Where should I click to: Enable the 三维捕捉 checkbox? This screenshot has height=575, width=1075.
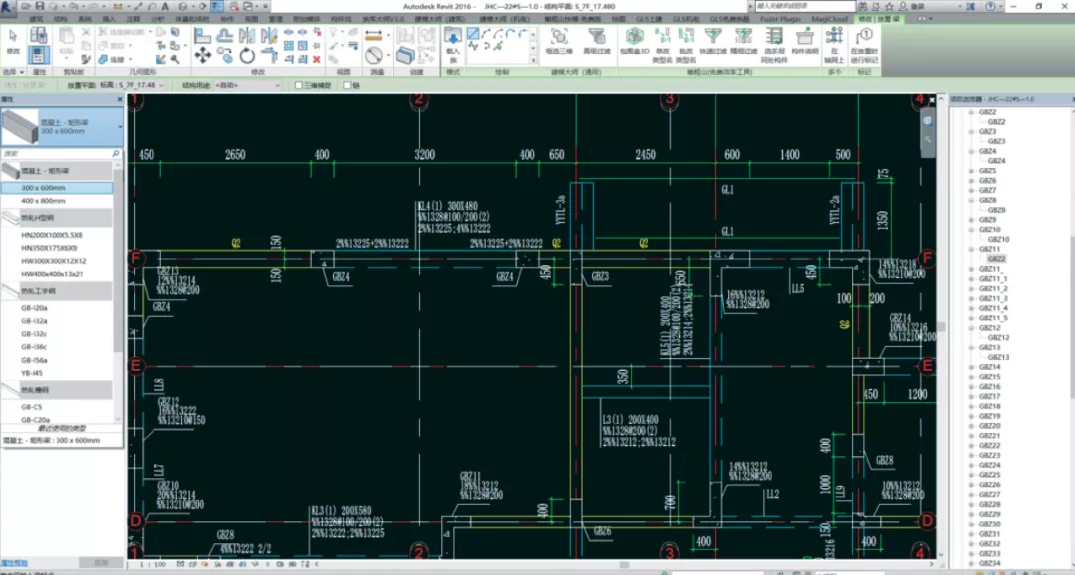pyautogui.click(x=300, y=86)
